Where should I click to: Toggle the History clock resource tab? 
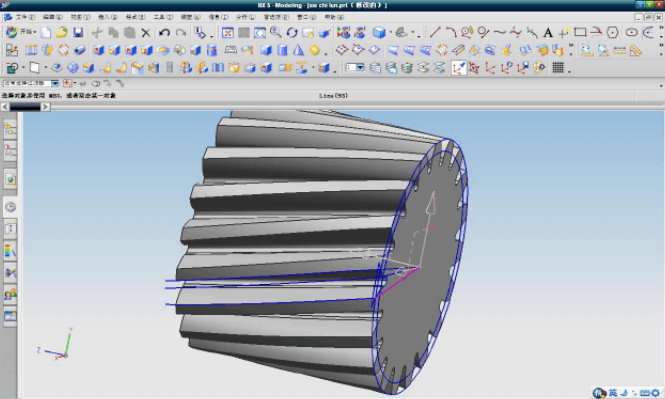(11, 207)
